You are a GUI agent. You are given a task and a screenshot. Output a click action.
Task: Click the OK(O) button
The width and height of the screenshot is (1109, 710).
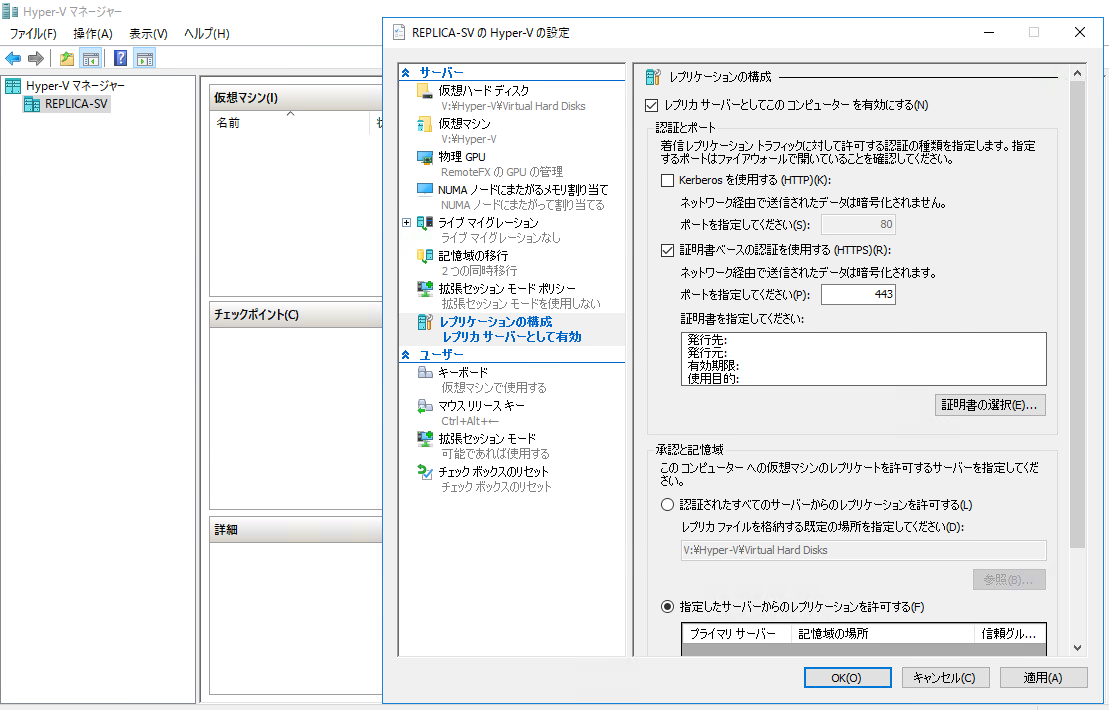pyautogui.click(x=847, y=677)
